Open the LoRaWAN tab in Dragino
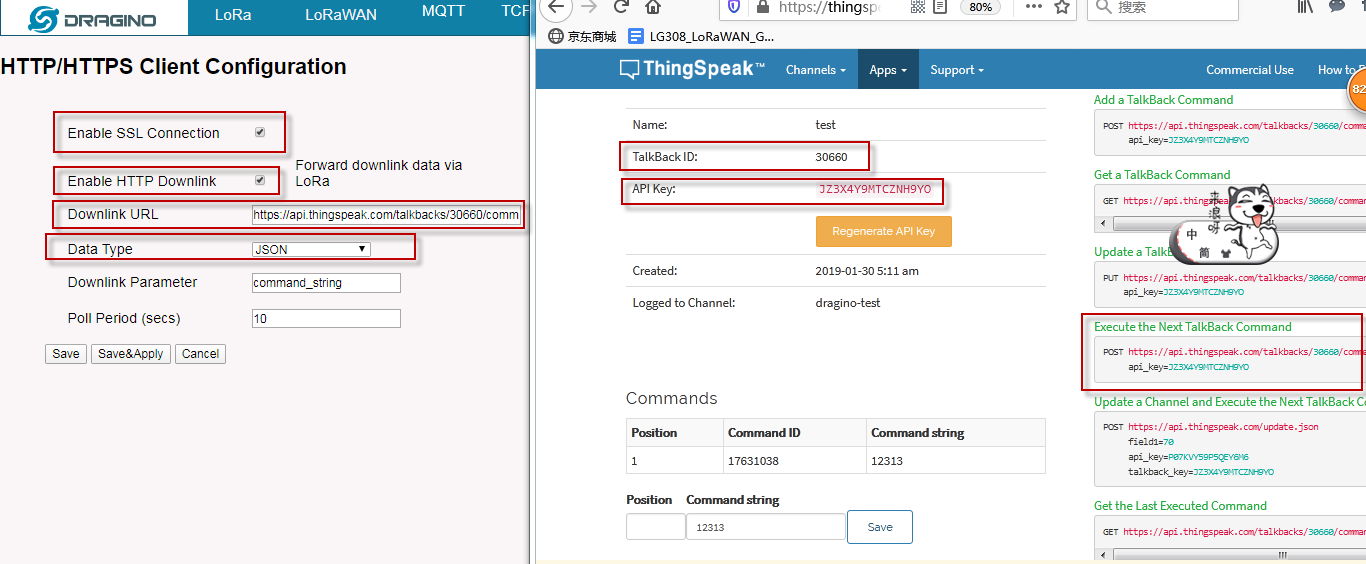Image resolution: width=1366 pixels, height=564 pixels. [x=341, y=15]
